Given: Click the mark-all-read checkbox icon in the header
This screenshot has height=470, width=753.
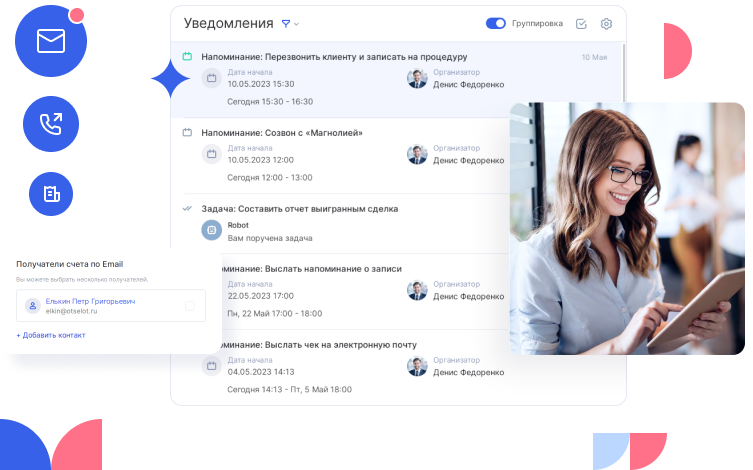Looking at the screenshot, I should point(582,24).
